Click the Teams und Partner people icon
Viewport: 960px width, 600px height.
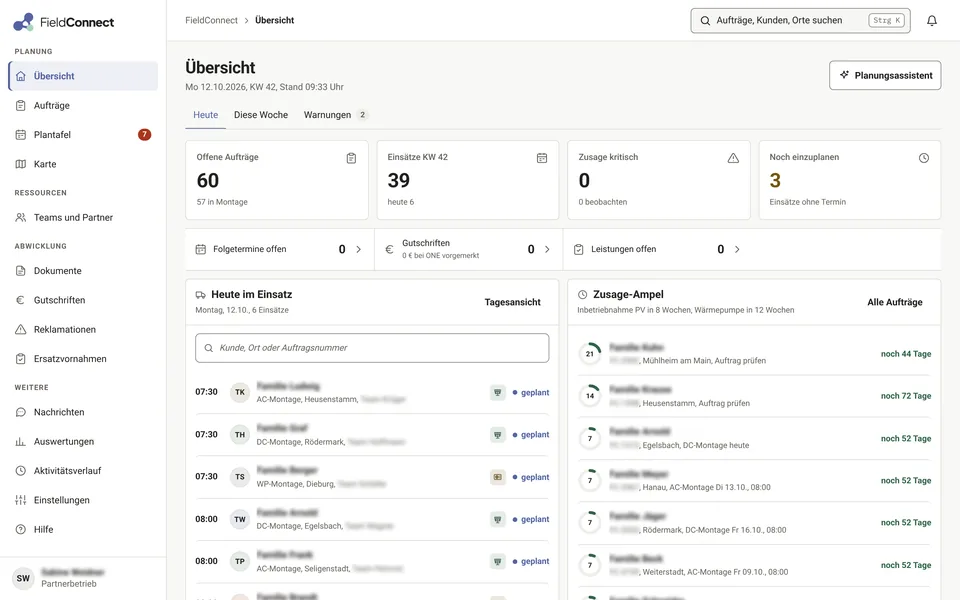click(21, 217)
